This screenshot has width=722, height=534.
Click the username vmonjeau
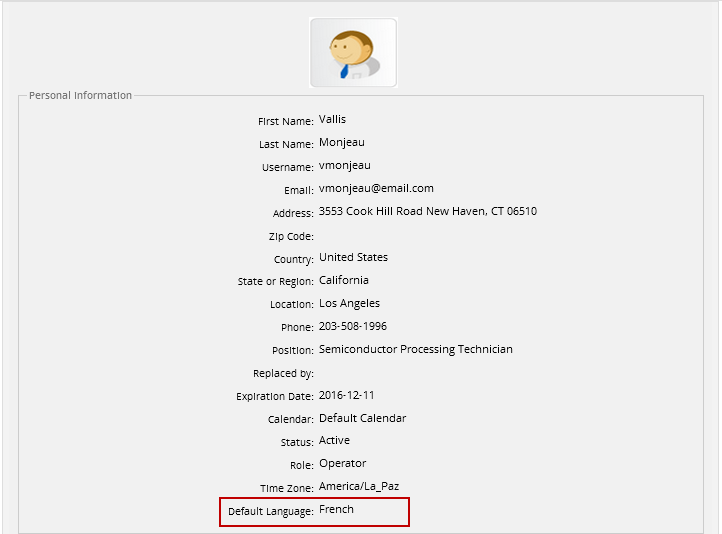pyautogui.click(x=344, y=166)
